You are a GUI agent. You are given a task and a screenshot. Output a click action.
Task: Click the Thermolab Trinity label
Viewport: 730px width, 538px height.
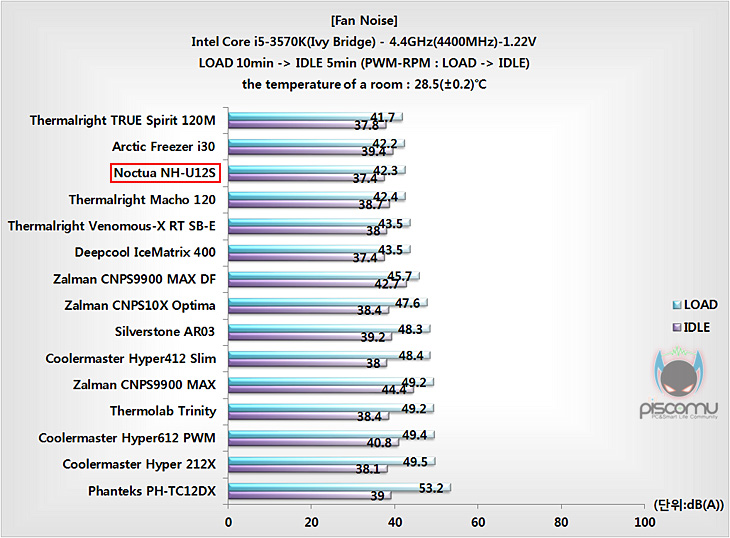pyautogui.click(x=163, y=411)
